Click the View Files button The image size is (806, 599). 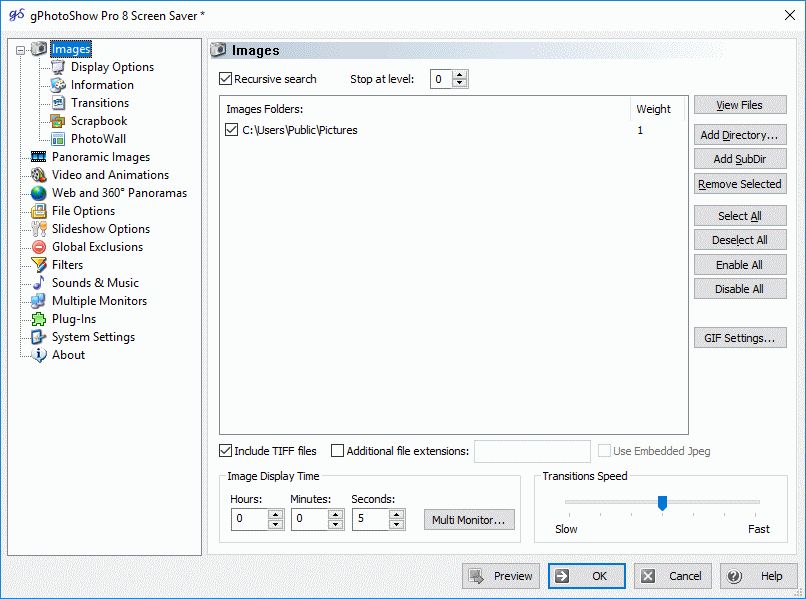[x=740, y=105]
